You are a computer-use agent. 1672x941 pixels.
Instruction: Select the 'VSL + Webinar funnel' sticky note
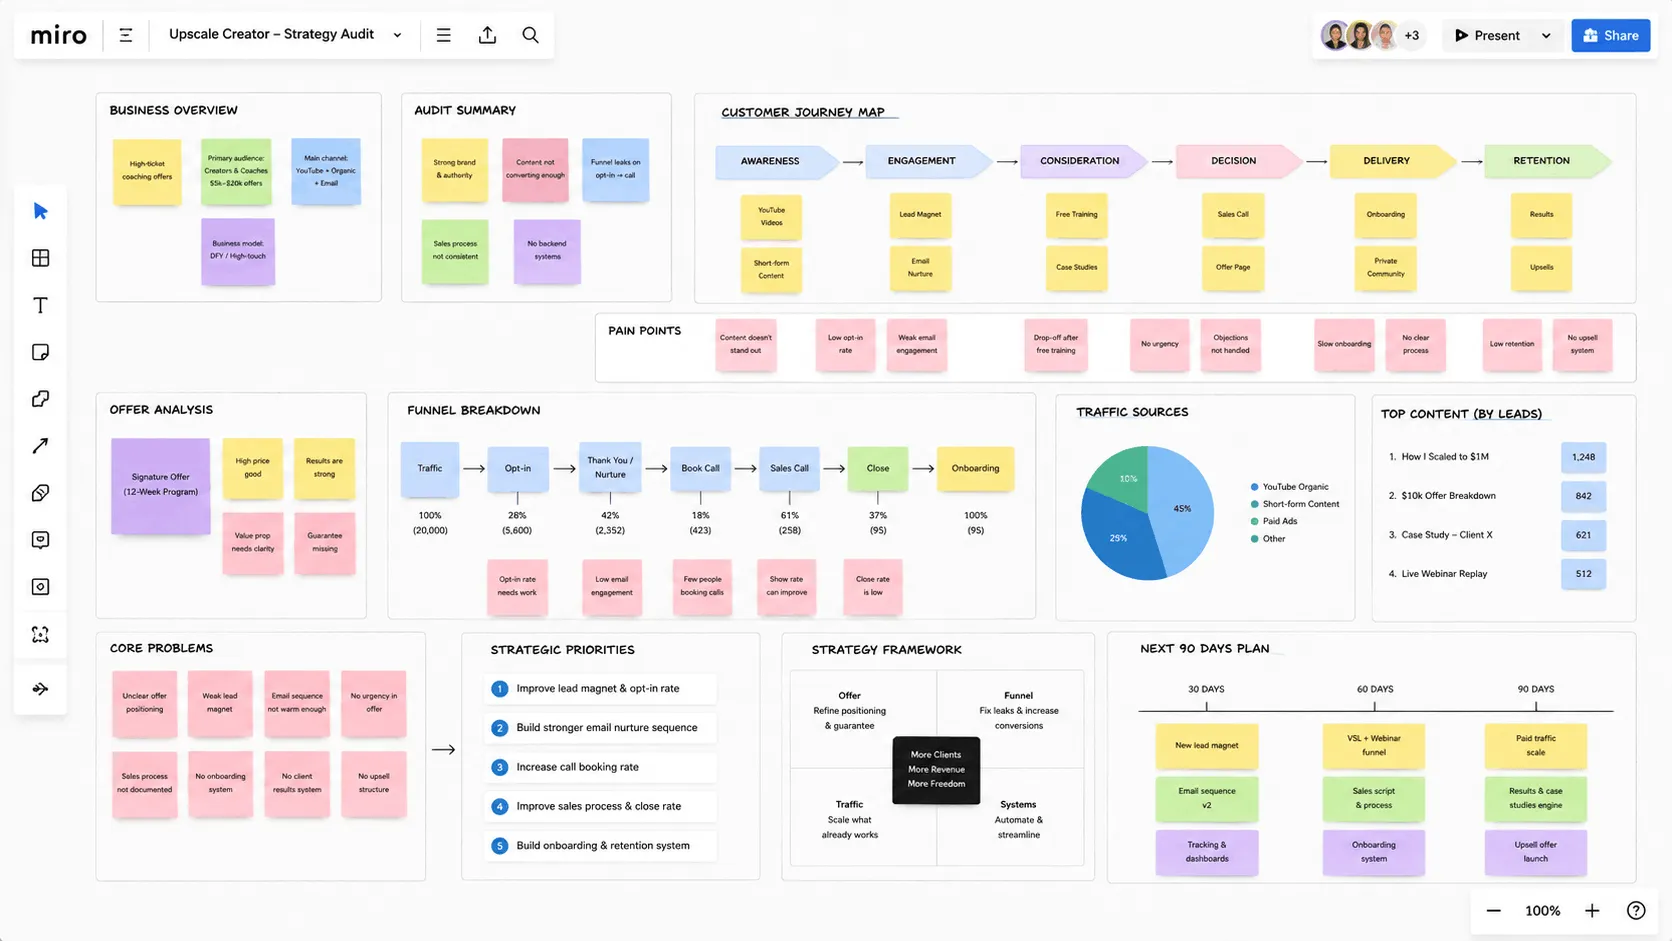1373,745
